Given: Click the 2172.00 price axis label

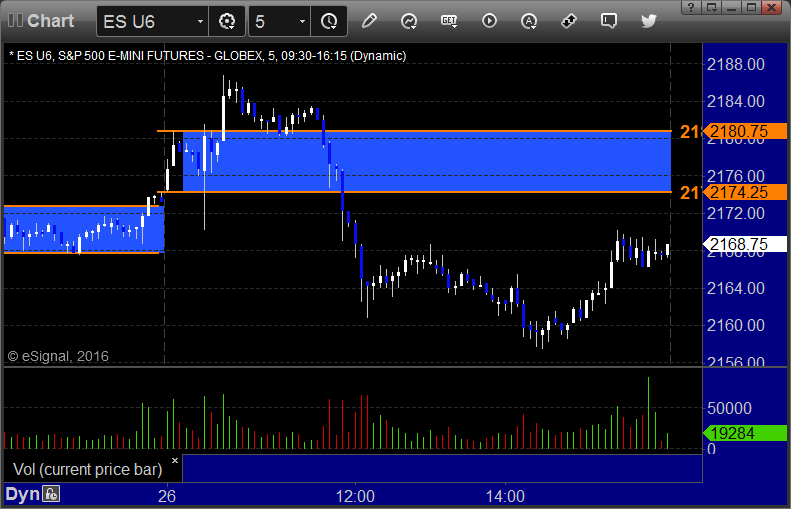Looking at the screenshot, I should 736,213.
